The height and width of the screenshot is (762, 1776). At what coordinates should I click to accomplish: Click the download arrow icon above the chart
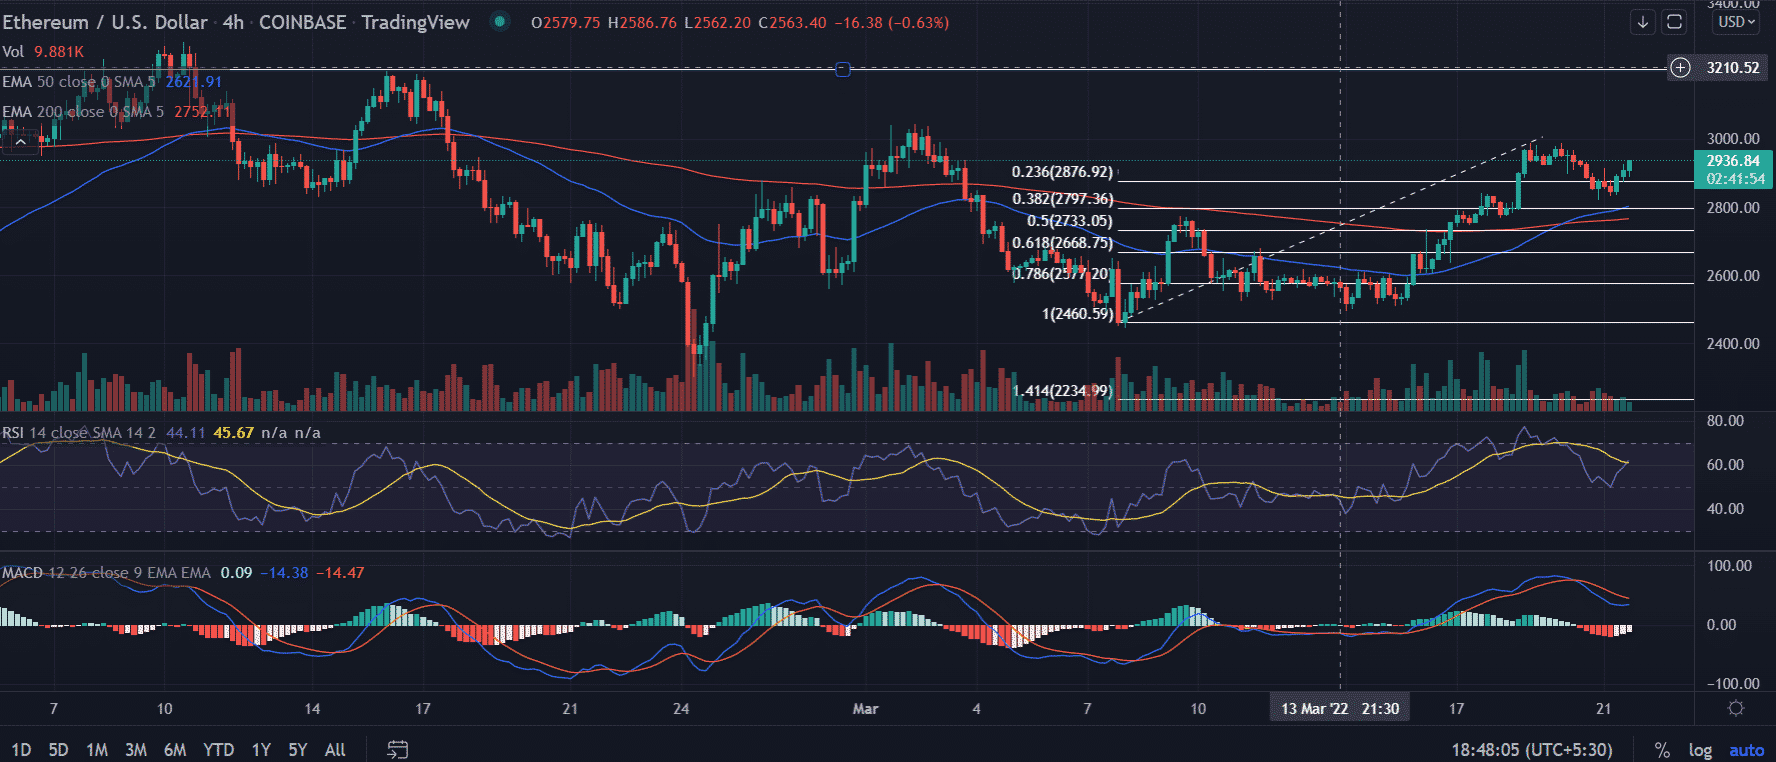point(1642,22)
